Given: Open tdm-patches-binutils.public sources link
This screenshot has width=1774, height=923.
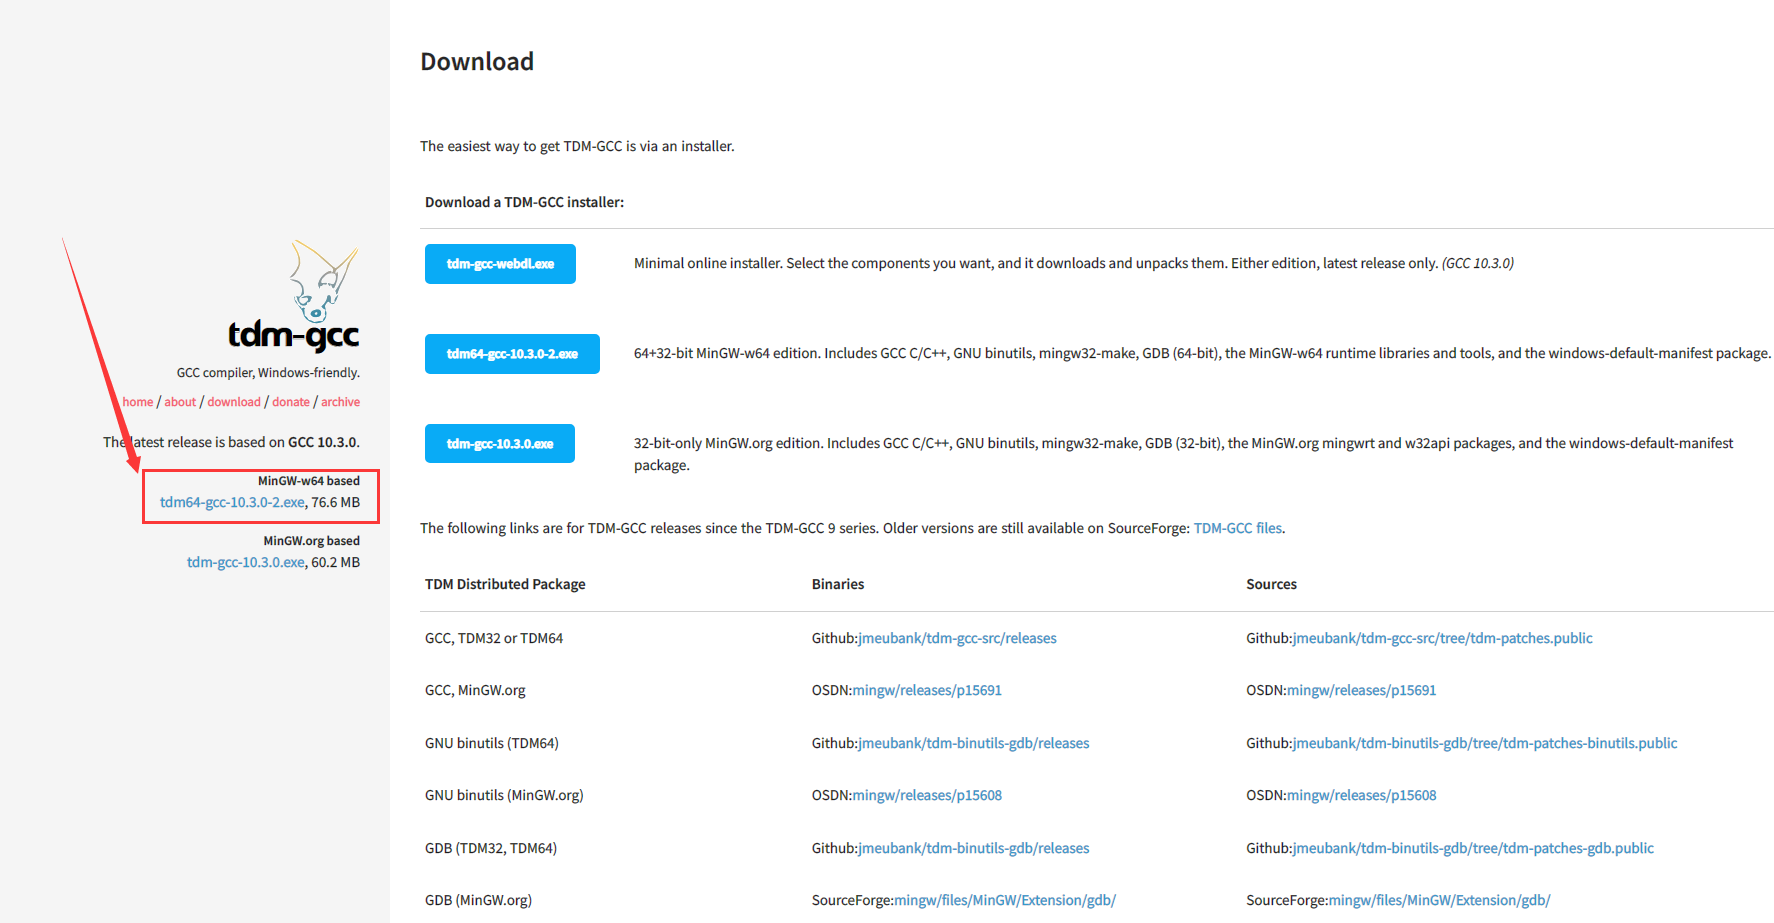Looking at the screenshot, I should [x=1485, y=743].
